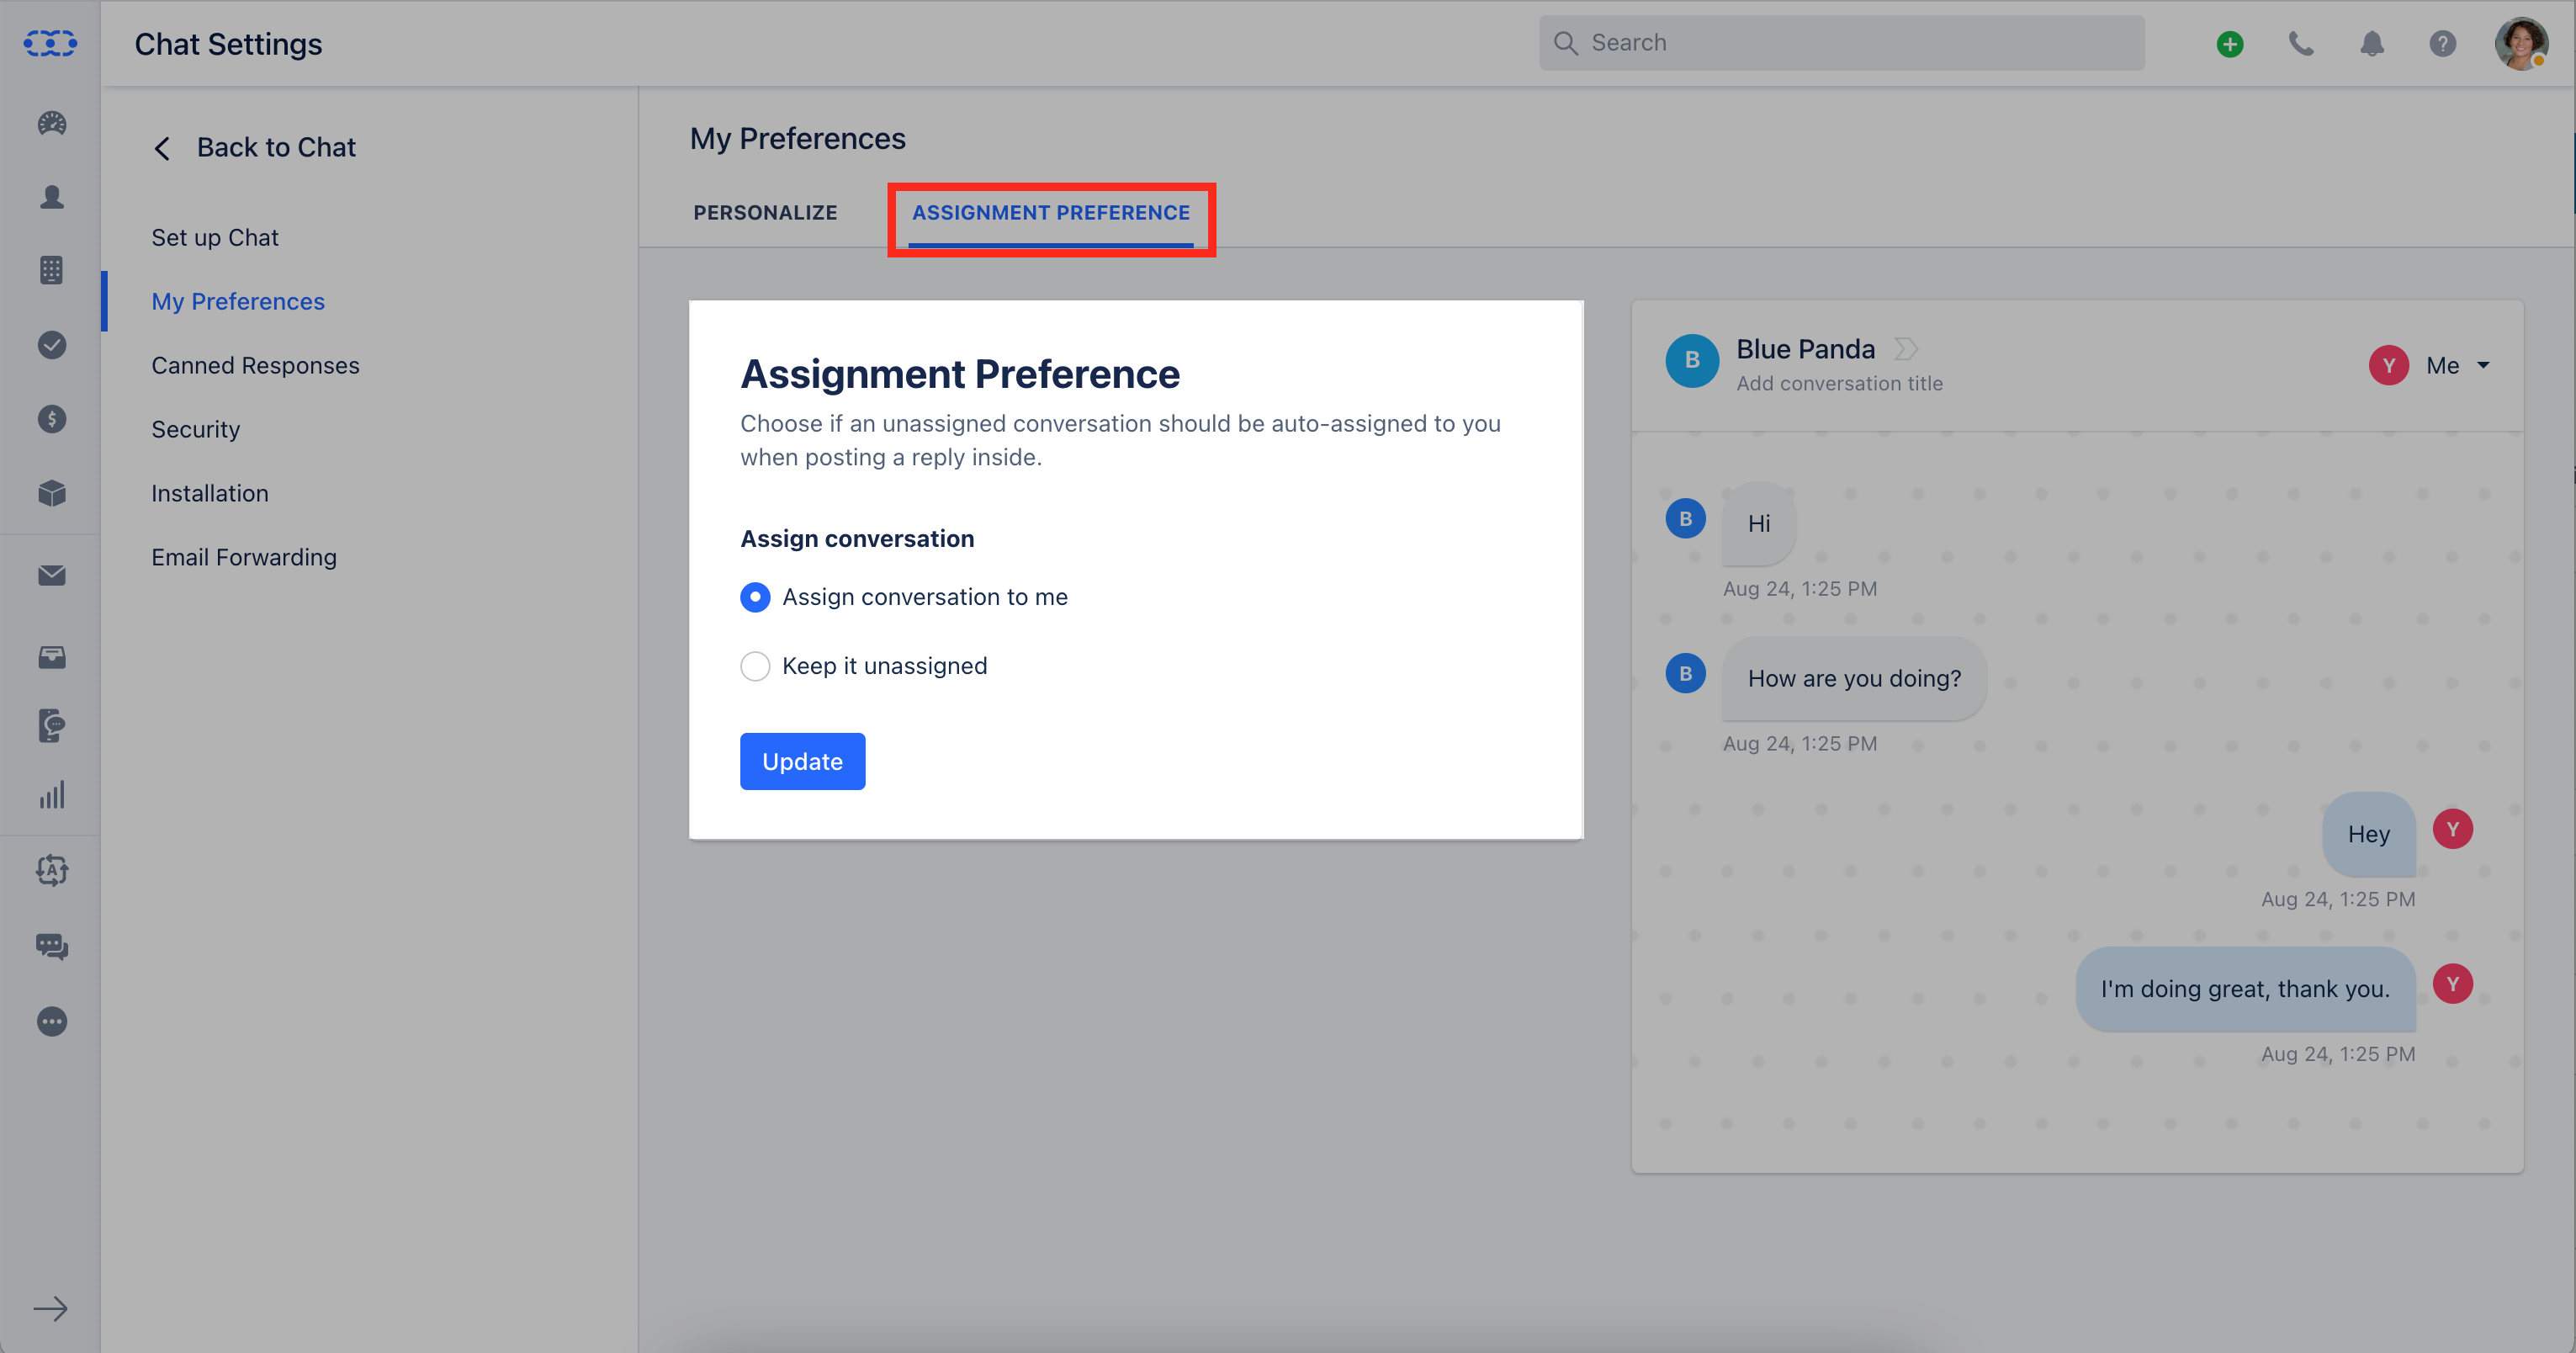Click the B avatar beside 'Hi' message
This screenshot has height=1353, width=2576.
tap(1686, 519)
